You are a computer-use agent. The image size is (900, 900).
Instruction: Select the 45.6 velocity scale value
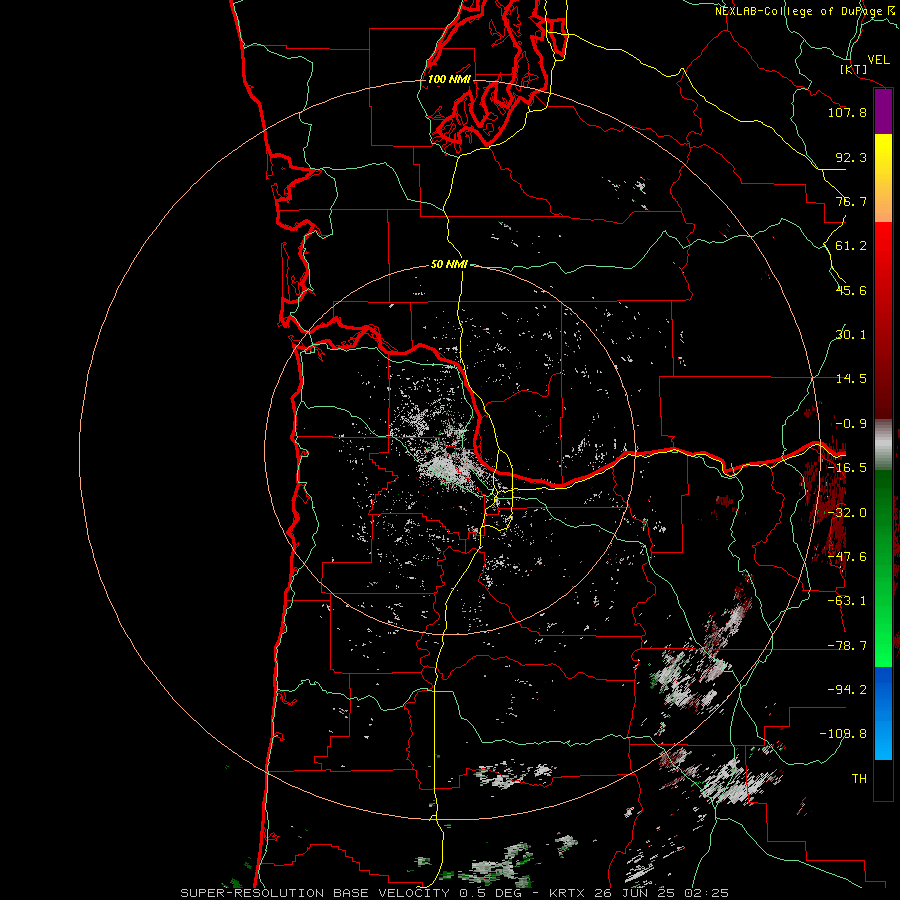pyautogui.click(x=851, y=290)
